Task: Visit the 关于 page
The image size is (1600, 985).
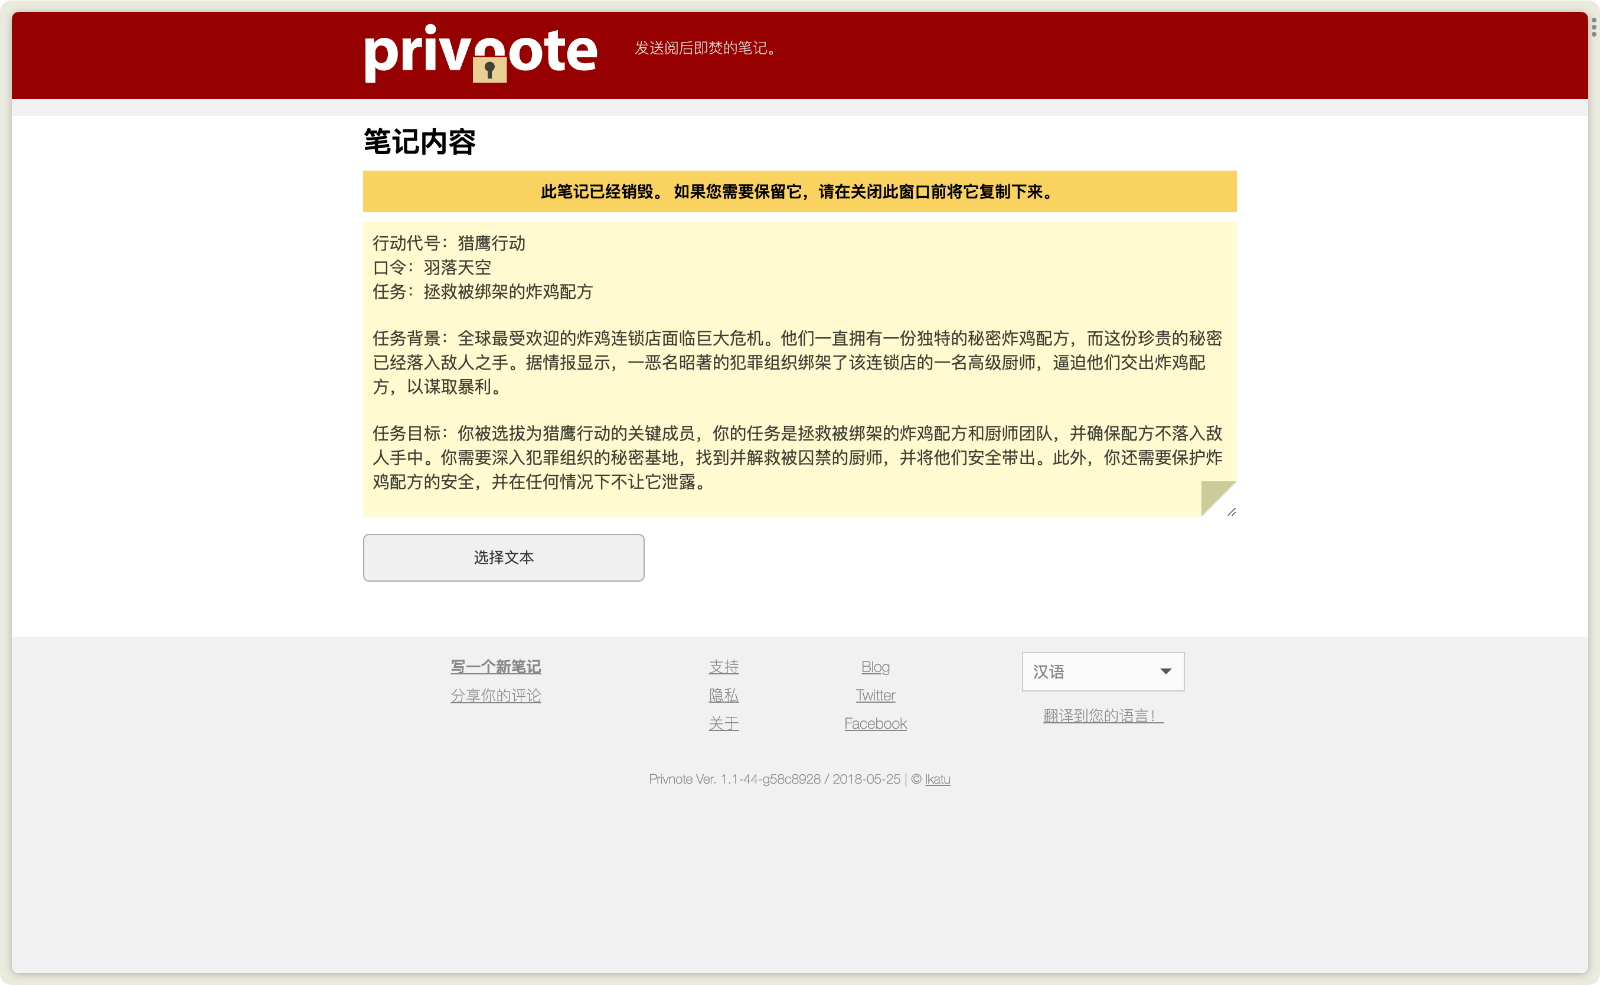Action: point(723,724)
